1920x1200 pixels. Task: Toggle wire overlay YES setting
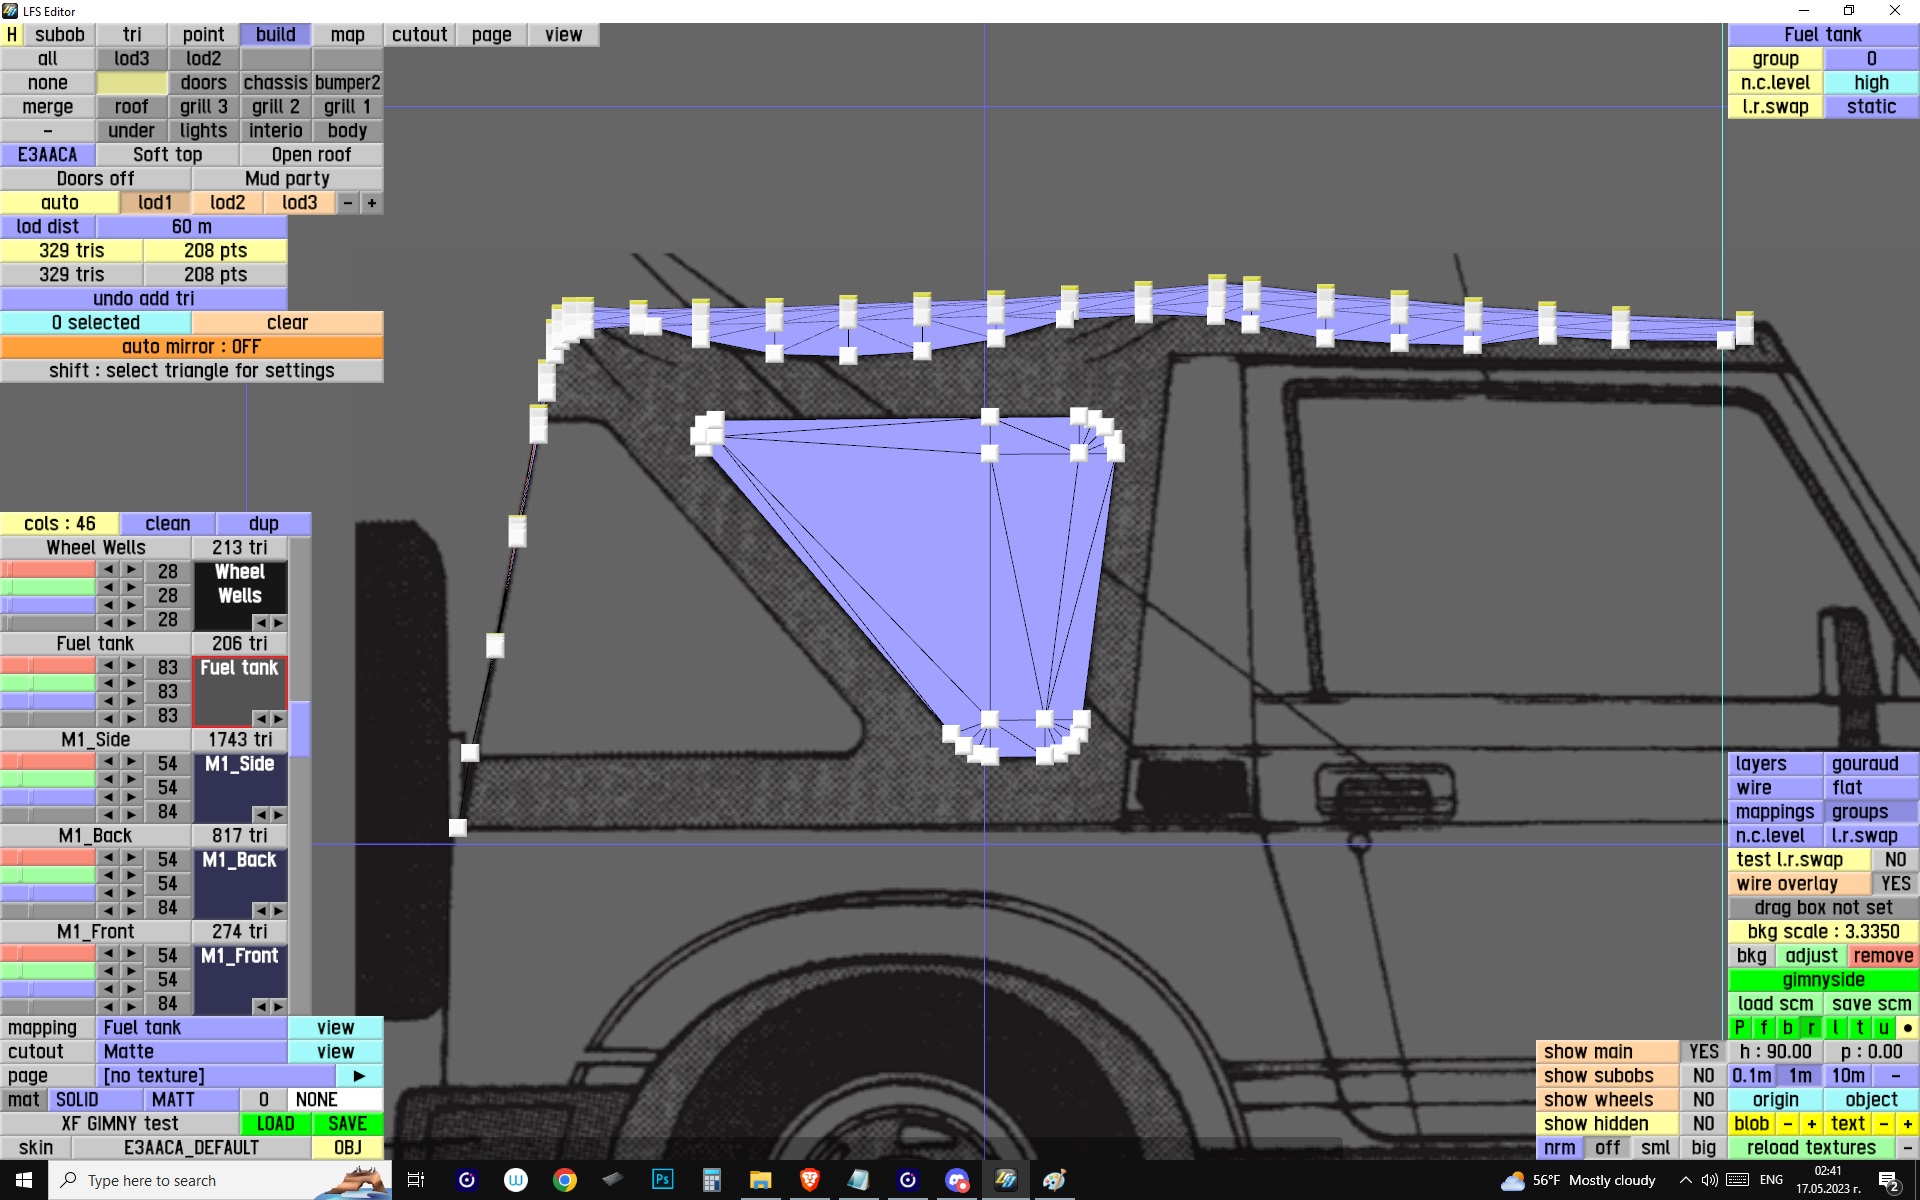1894,883
